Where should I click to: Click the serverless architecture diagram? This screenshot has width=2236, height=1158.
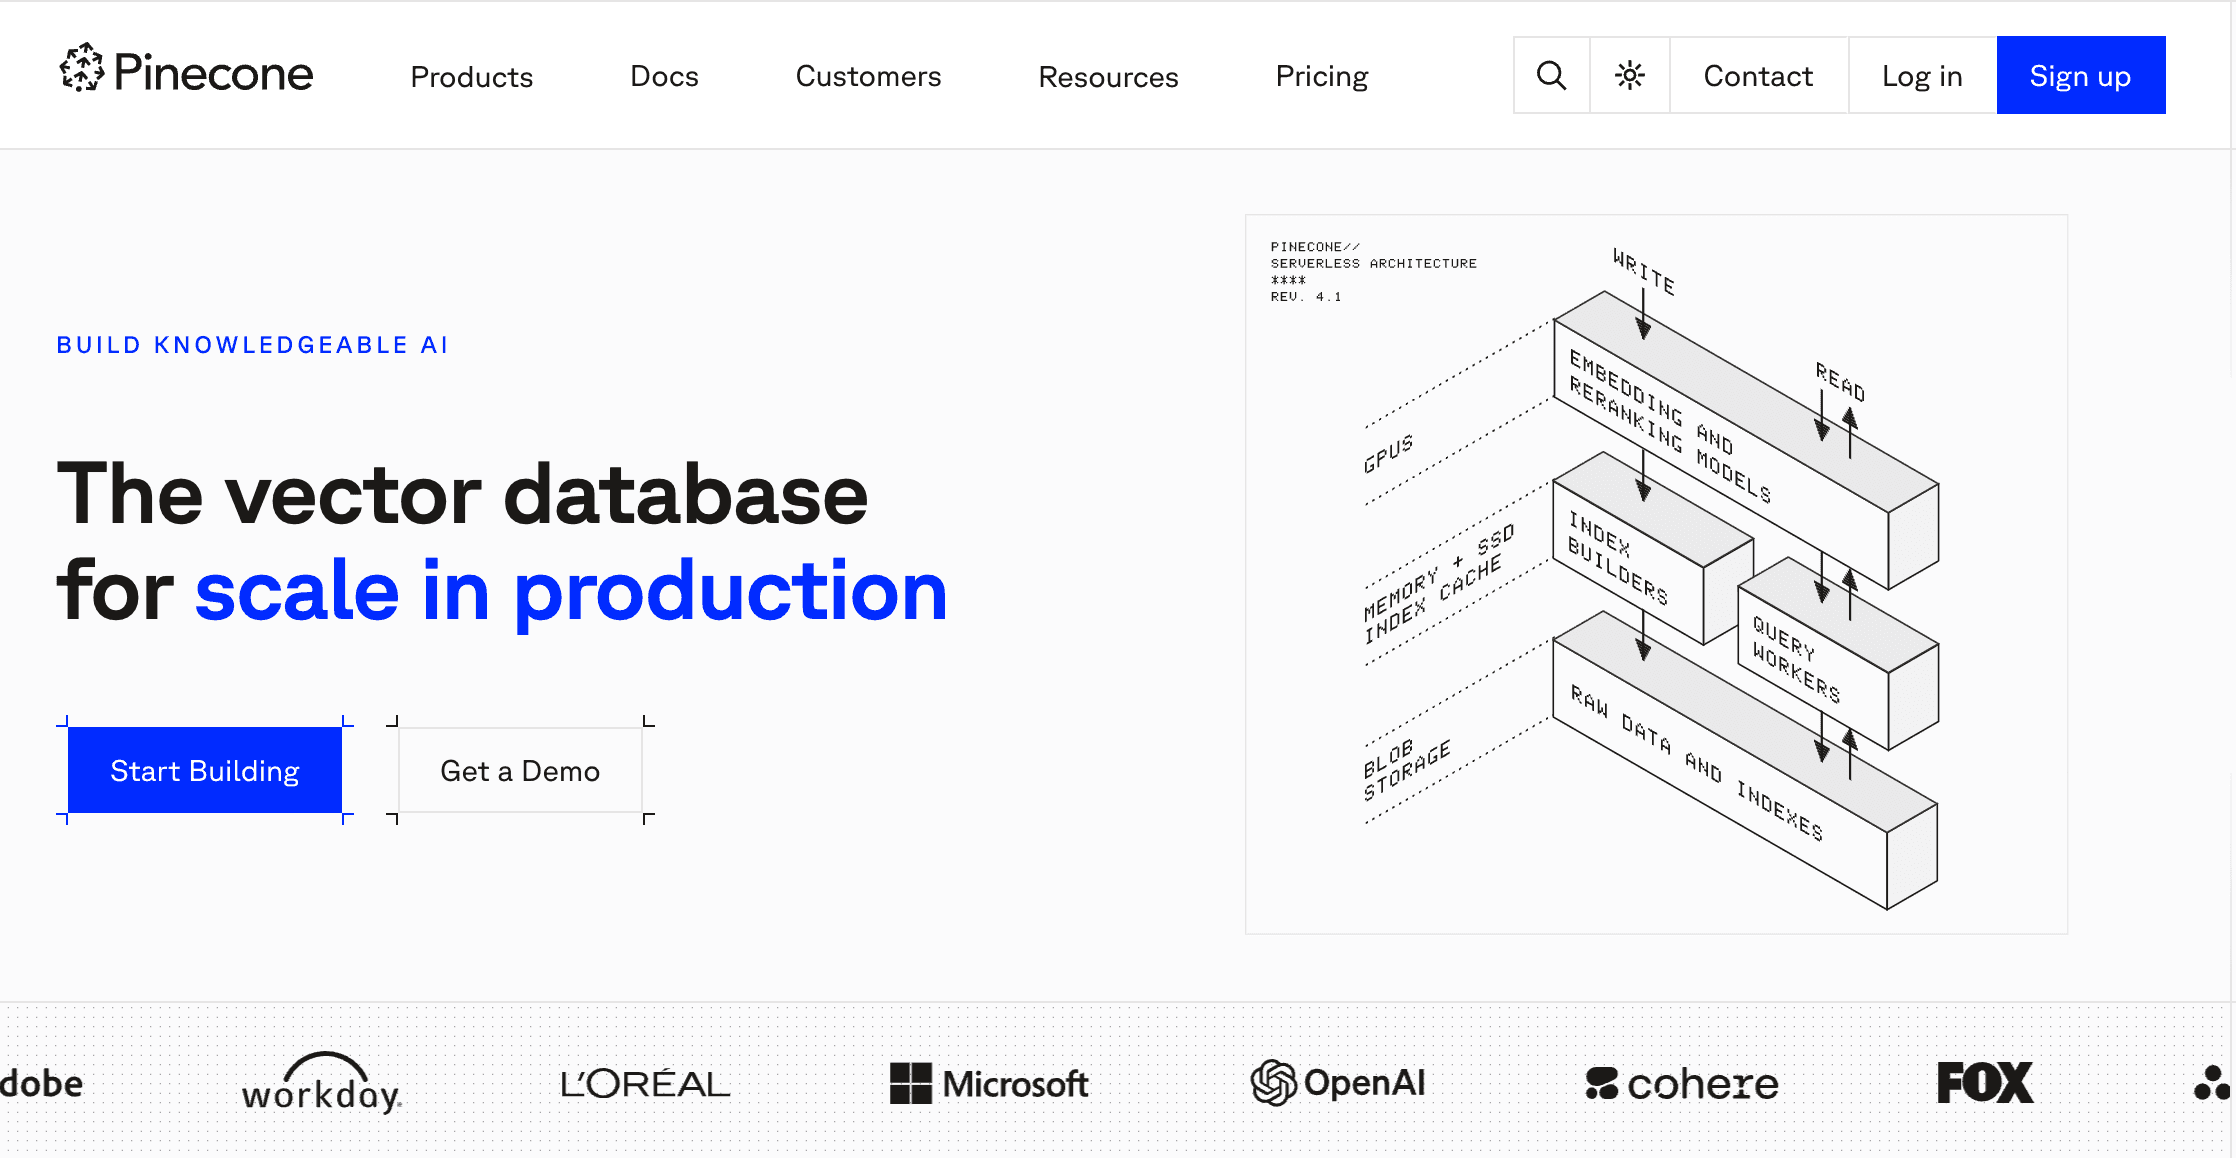pyautogui.click(x=1655, y=574)
